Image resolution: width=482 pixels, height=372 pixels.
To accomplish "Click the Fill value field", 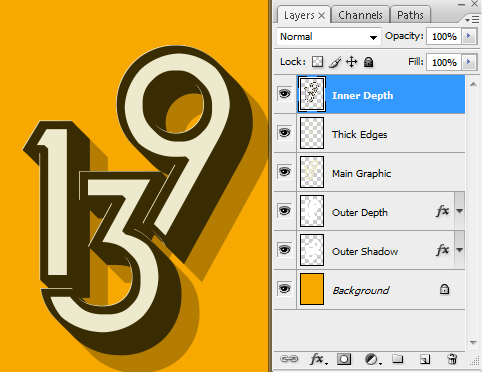I will (444, 62).
